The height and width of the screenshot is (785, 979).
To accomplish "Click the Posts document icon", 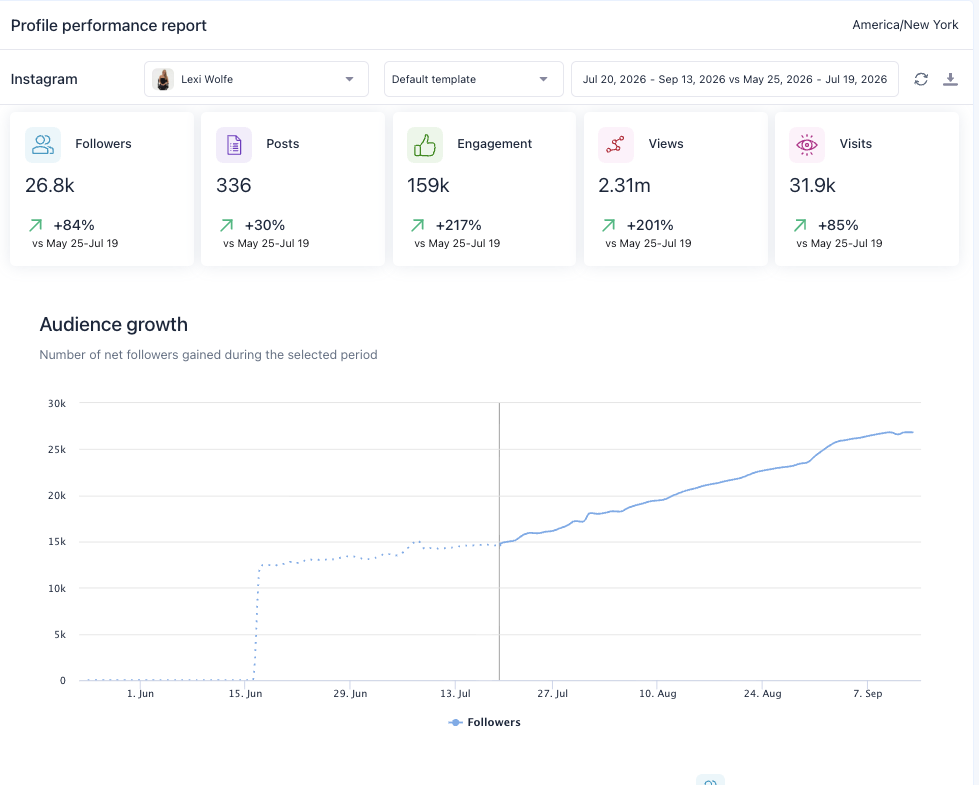I will tap(234, 145).
